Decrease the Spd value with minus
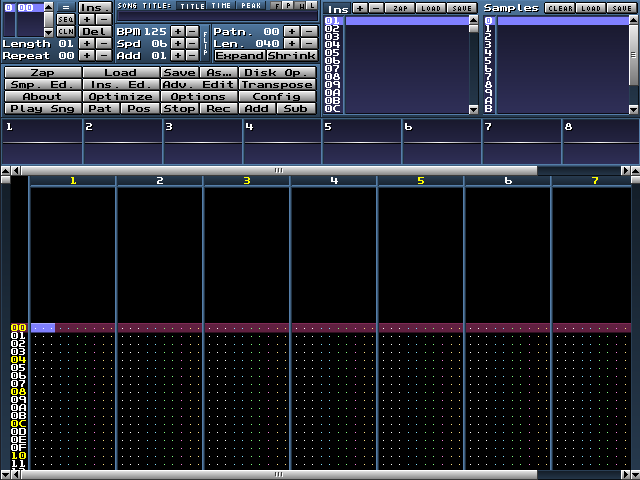The width and height of the screenshot is (640, 480). click(192, 44)
